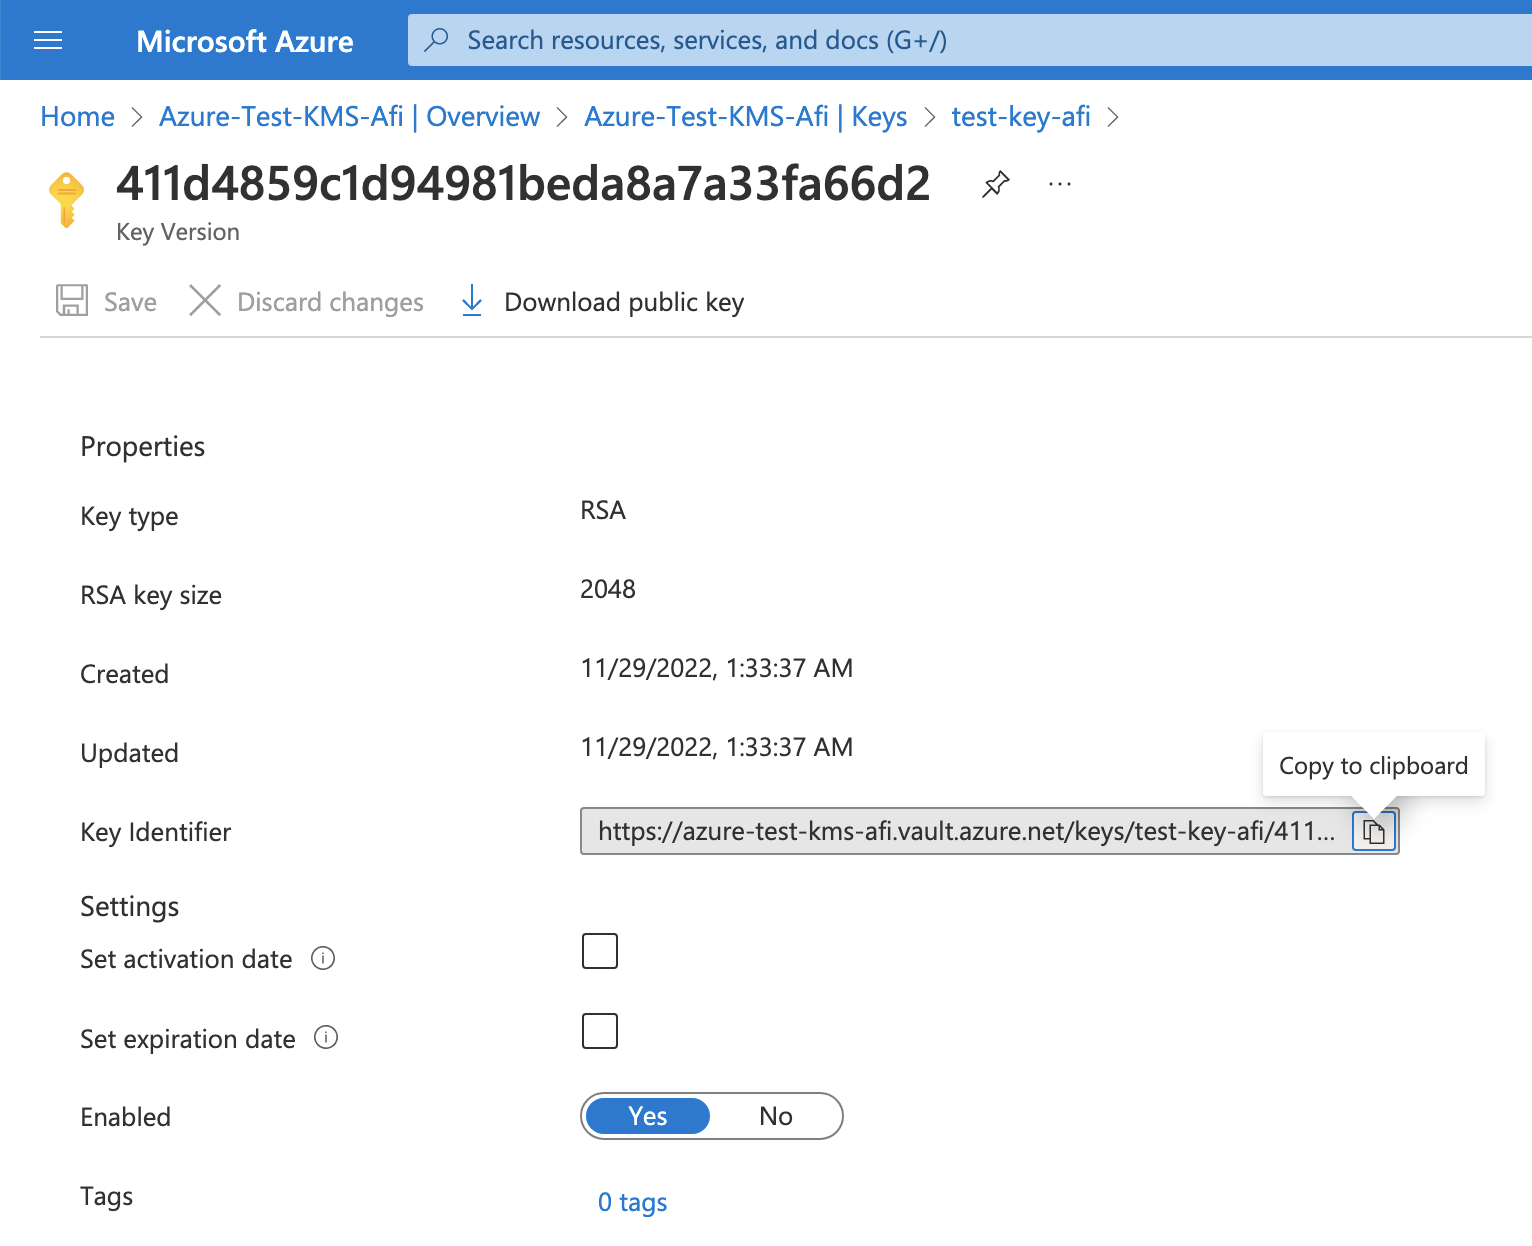Image resolution: width=1532 pixels, height=1246 pixels.
Task: Click the Properties section heading
Action: 143,446
